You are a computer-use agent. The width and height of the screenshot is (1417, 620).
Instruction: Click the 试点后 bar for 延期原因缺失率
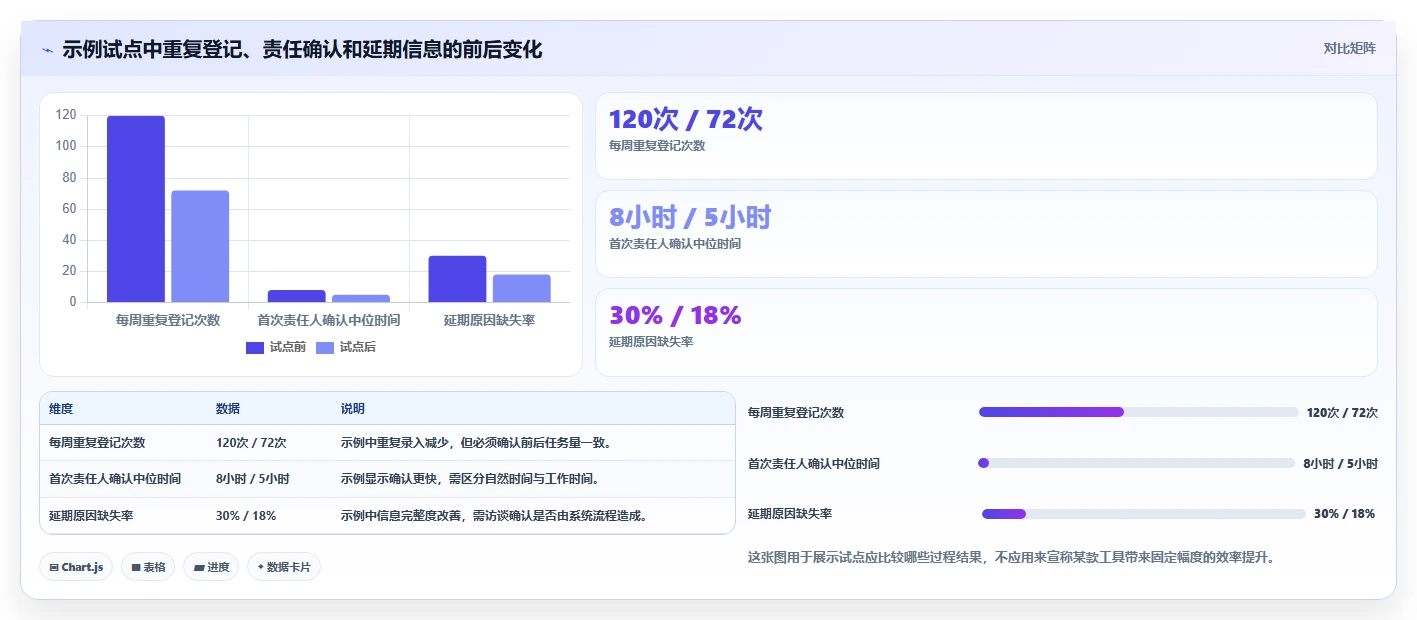pos(522,288)
